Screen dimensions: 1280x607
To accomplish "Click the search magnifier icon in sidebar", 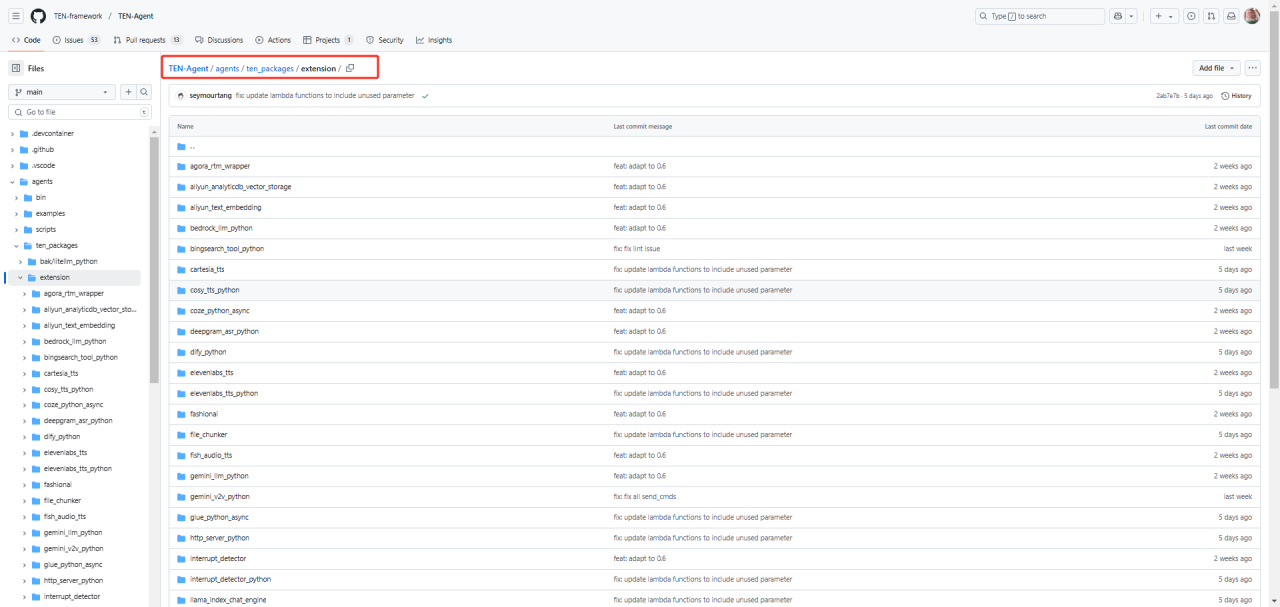I will point(144,92).
